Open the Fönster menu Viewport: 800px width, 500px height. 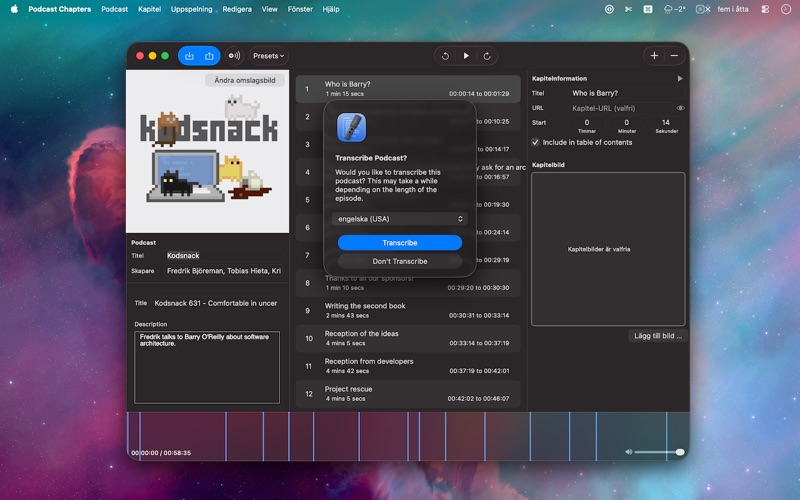(300, 9)
